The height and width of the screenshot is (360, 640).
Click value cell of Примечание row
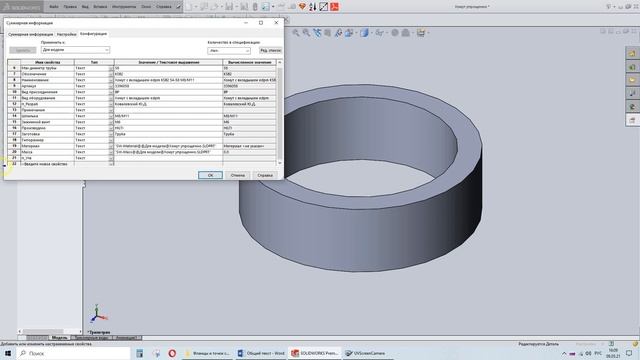point(168,110)
